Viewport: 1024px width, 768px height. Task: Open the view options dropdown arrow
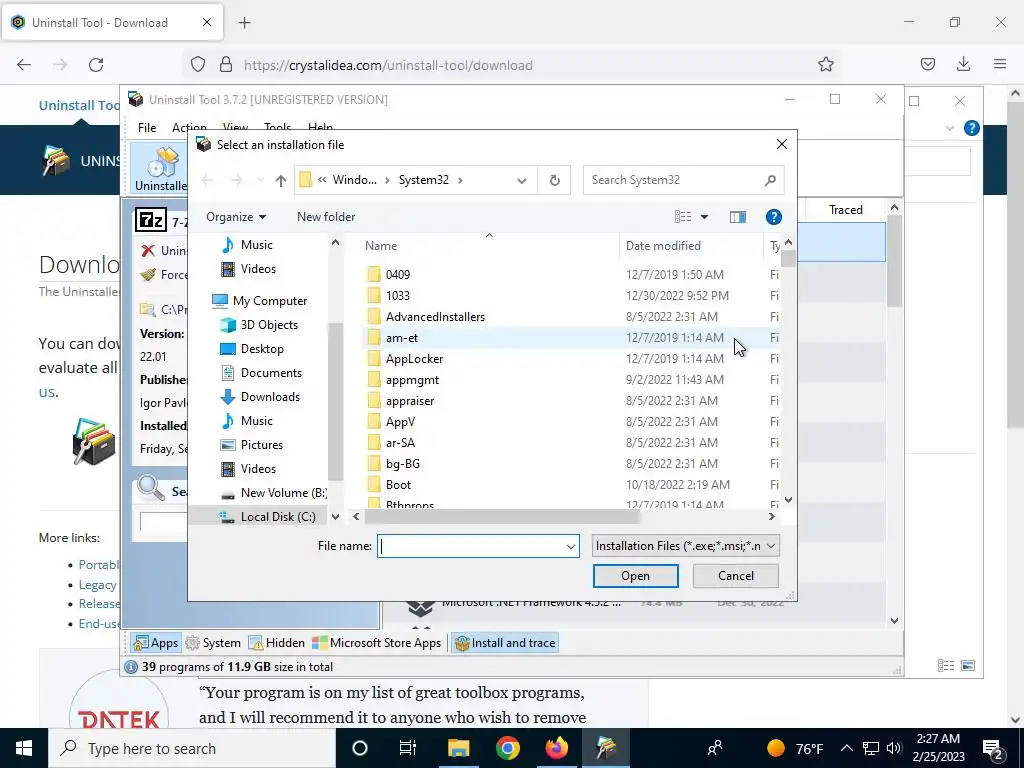[x=704, y=217]
